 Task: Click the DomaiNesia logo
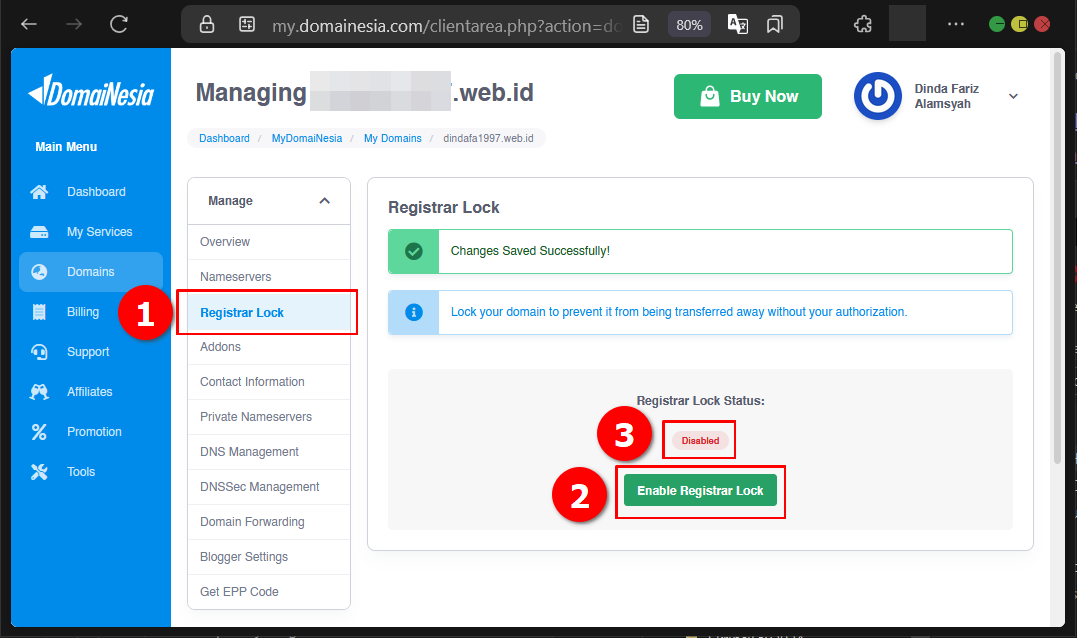click(91, 91)
